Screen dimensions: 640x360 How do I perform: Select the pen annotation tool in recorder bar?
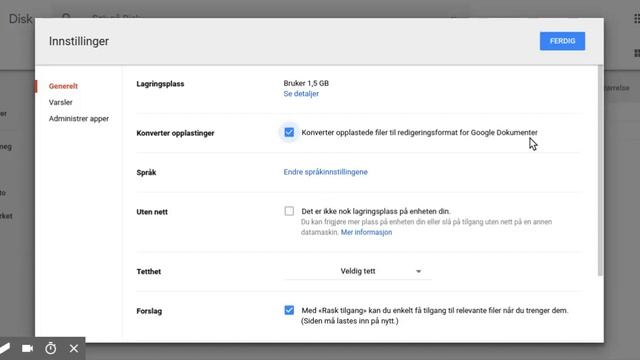coord(5,348)
